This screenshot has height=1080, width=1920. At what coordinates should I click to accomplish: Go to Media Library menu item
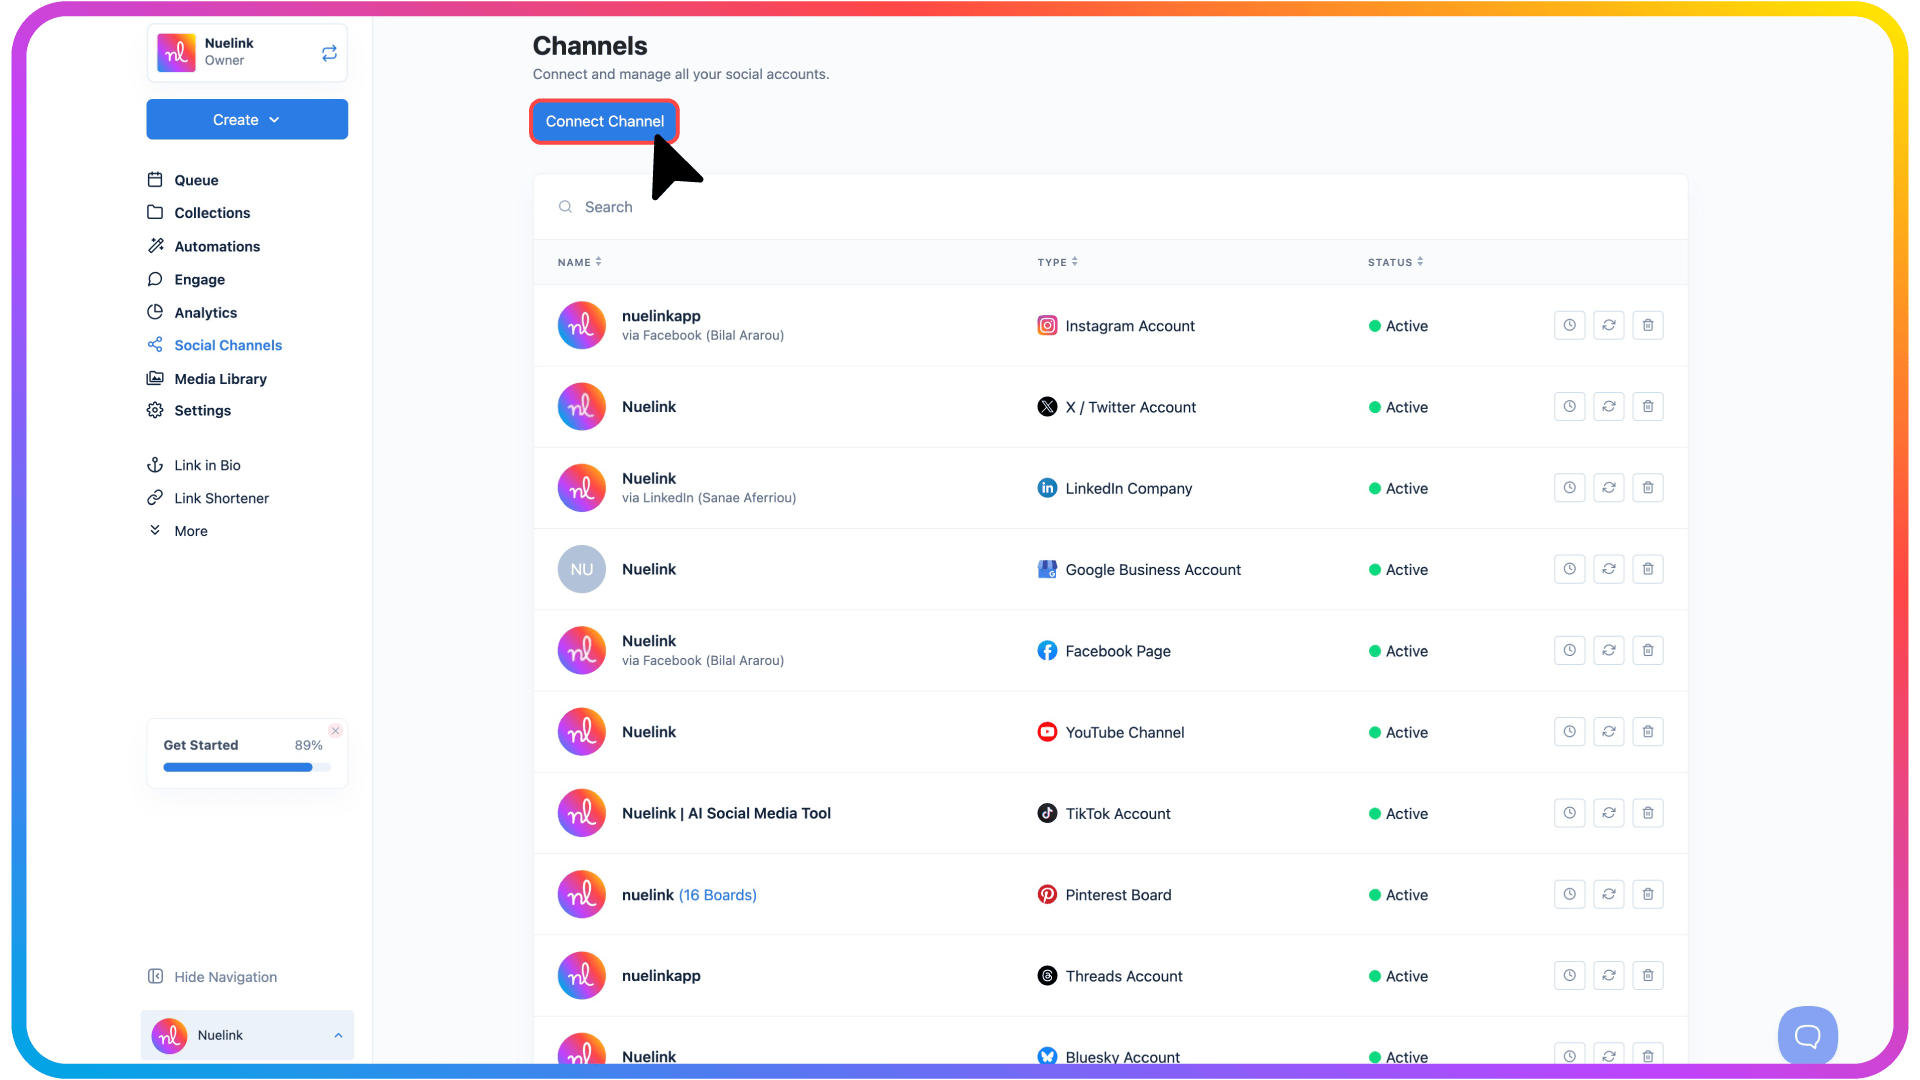(x=220, y=379)
